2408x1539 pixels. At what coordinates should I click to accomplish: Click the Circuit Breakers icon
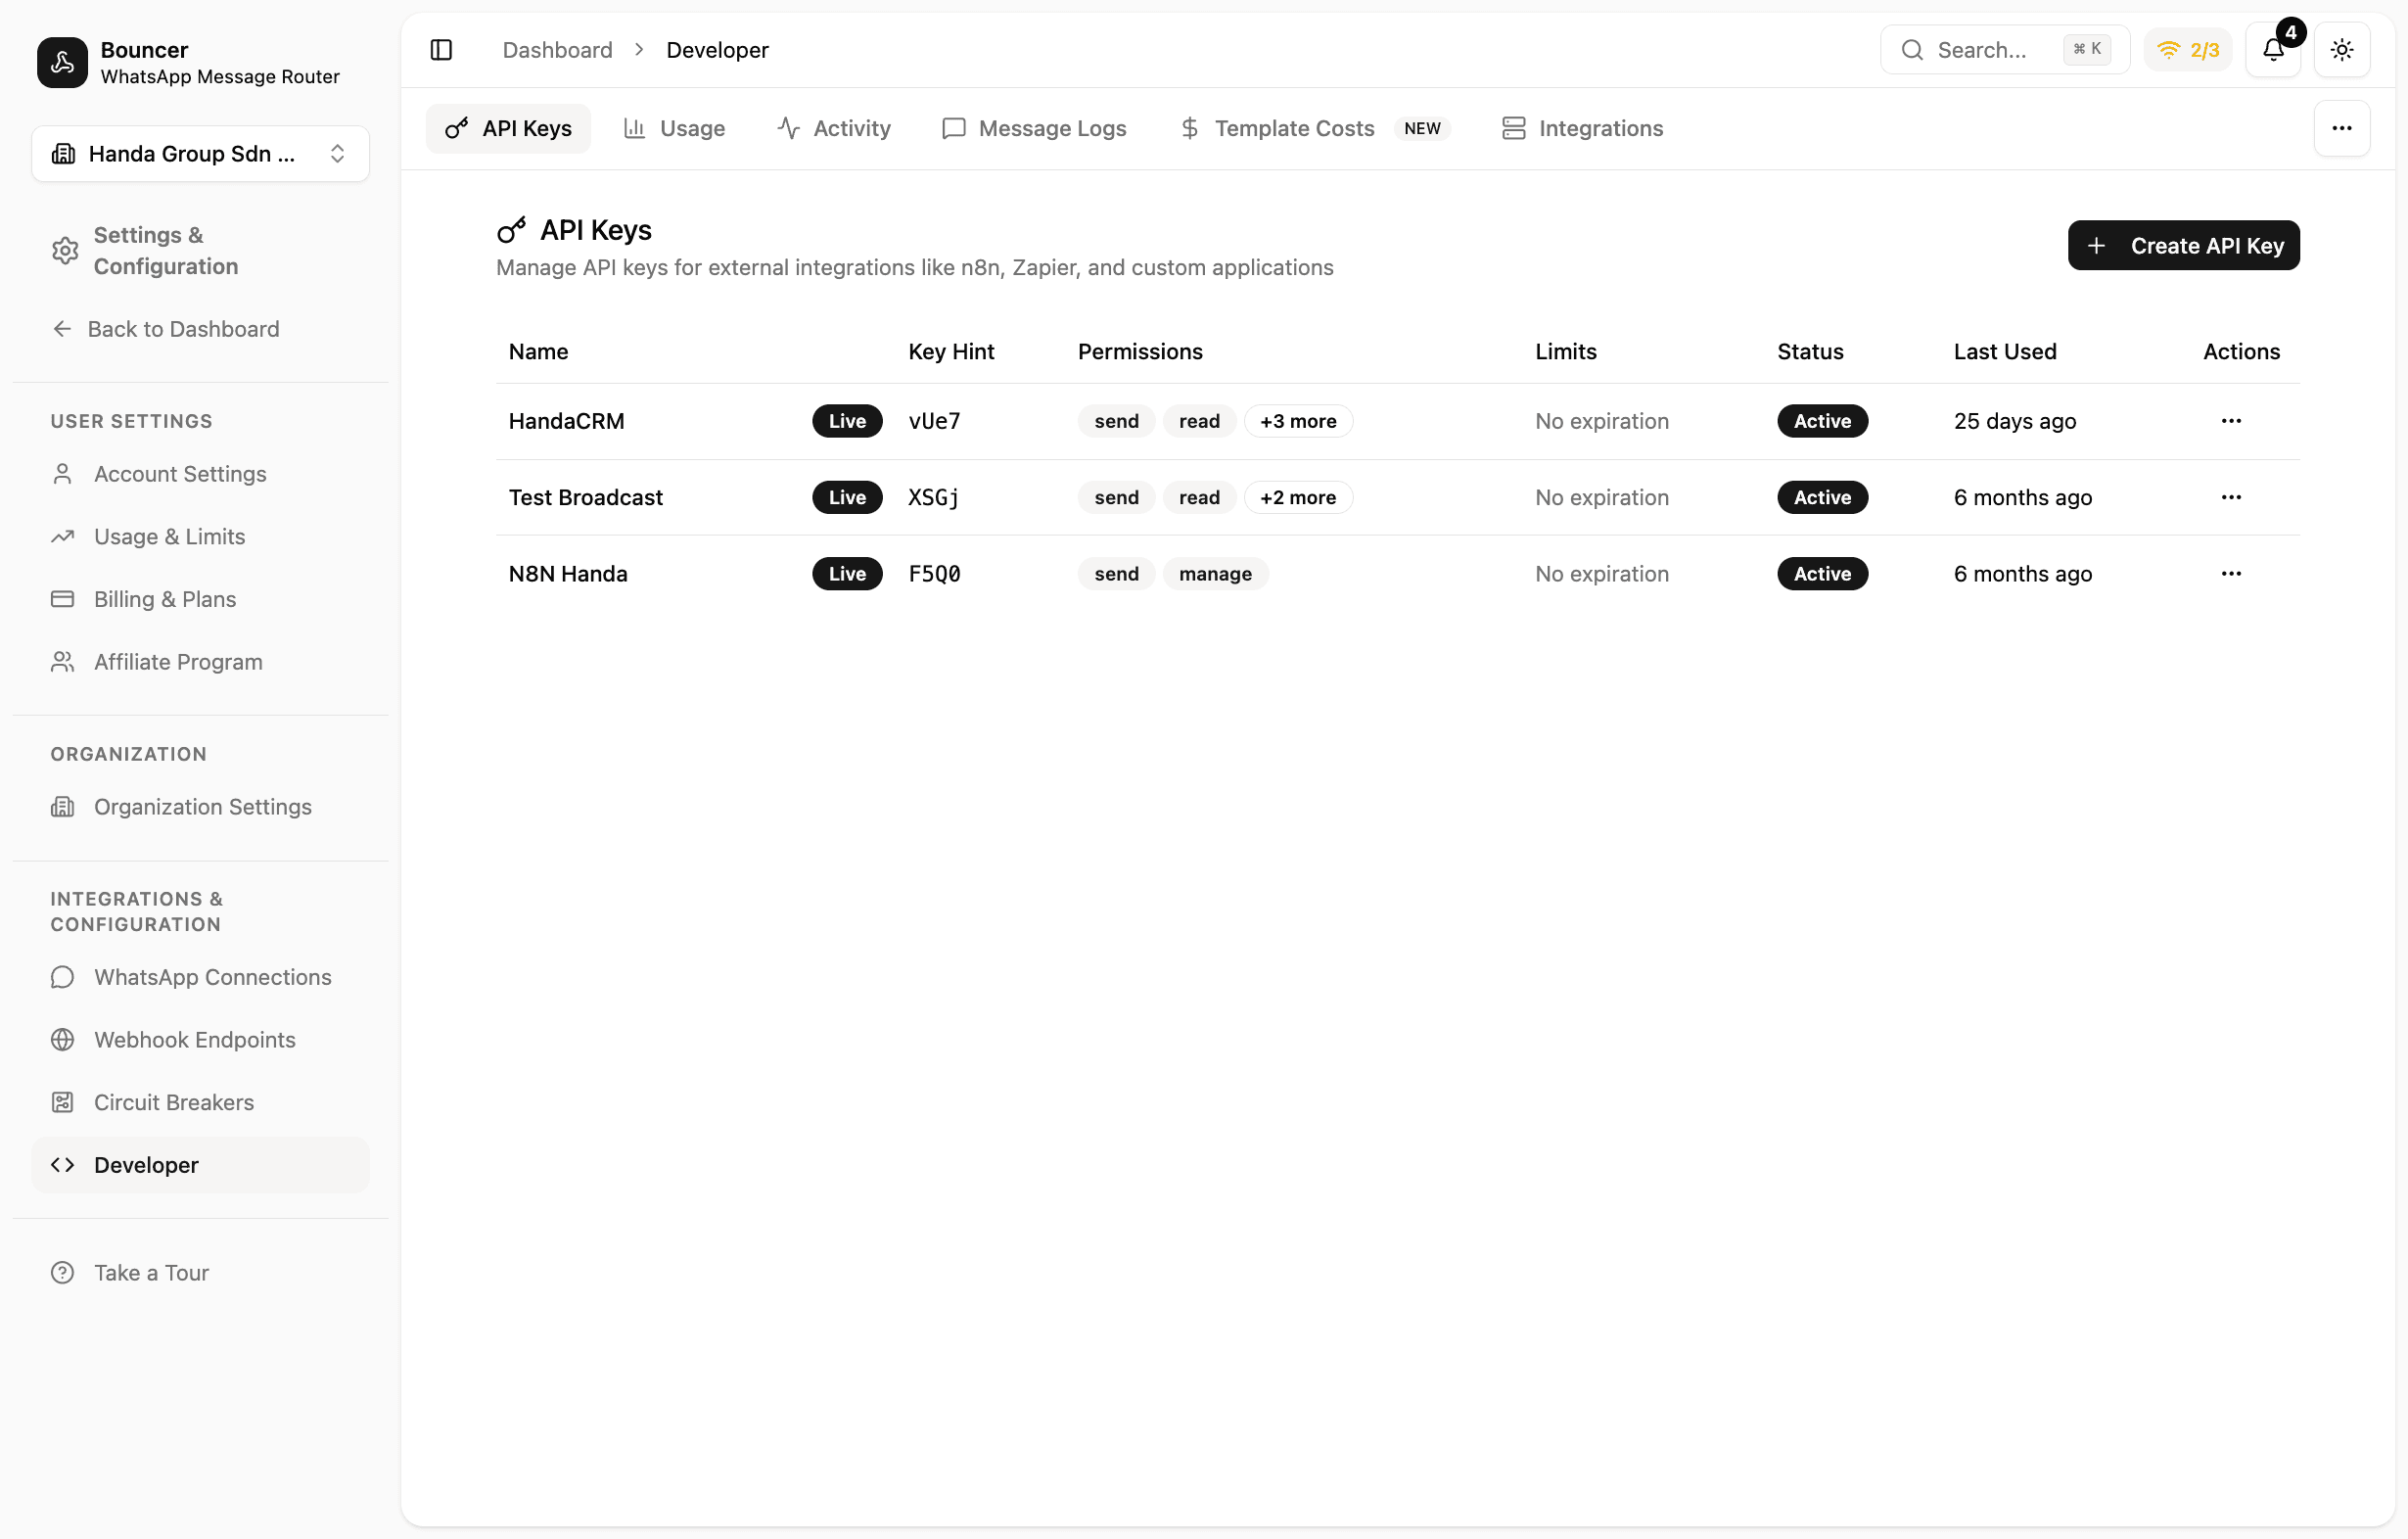[63, 1102]
